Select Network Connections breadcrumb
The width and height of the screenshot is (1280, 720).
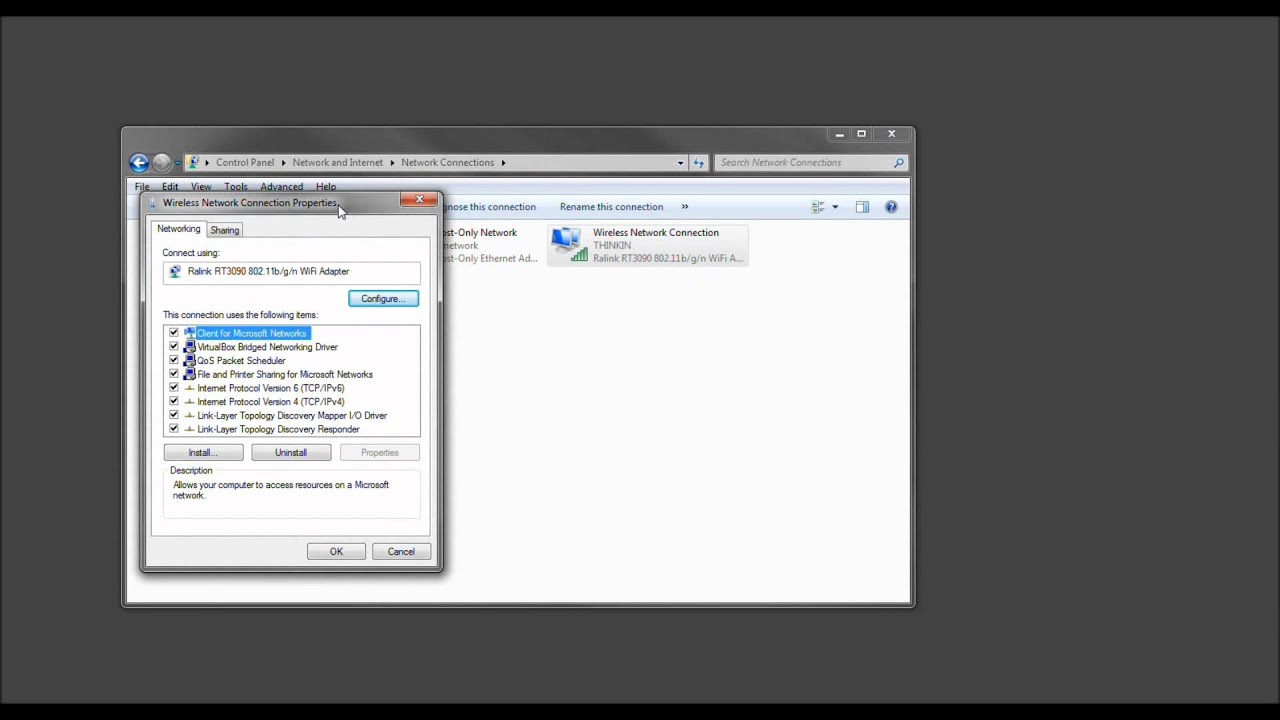pyautogui.click(x=447, y=162)
